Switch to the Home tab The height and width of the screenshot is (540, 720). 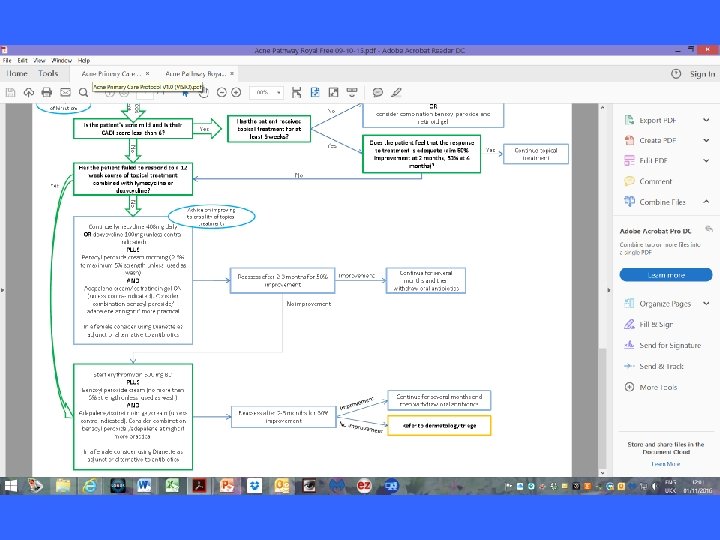[x=17, y=73]
